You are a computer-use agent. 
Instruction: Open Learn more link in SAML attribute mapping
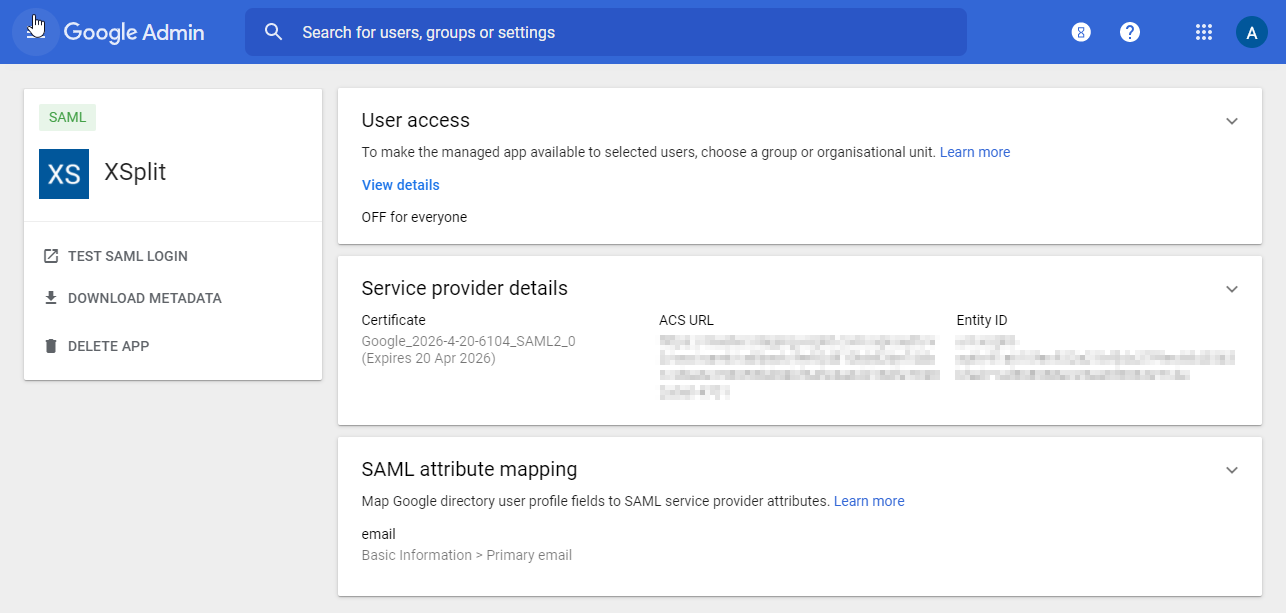coord(869,501)
